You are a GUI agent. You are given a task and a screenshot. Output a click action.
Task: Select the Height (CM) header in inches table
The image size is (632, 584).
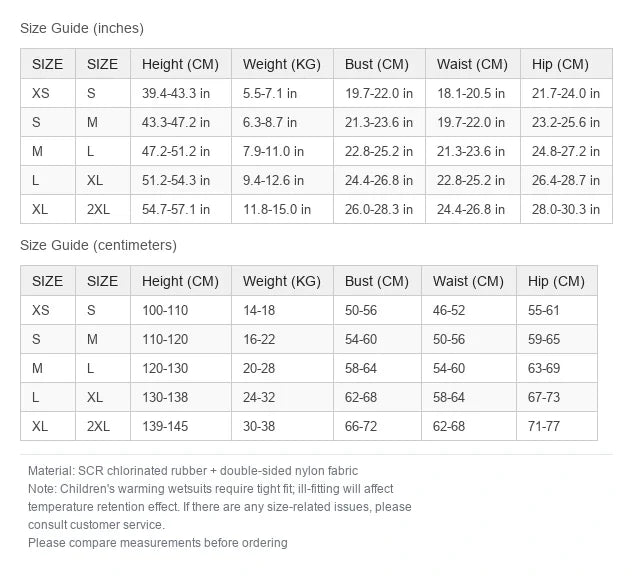[x=181, y=64]
